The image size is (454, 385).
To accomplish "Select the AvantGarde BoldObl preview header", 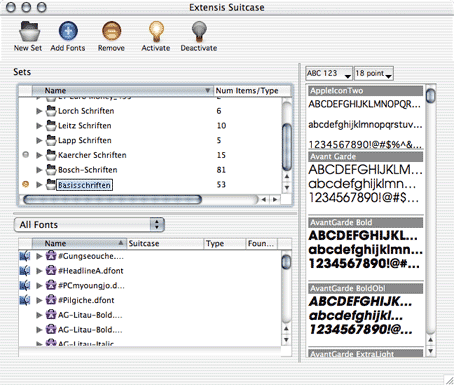I will 366,288.
